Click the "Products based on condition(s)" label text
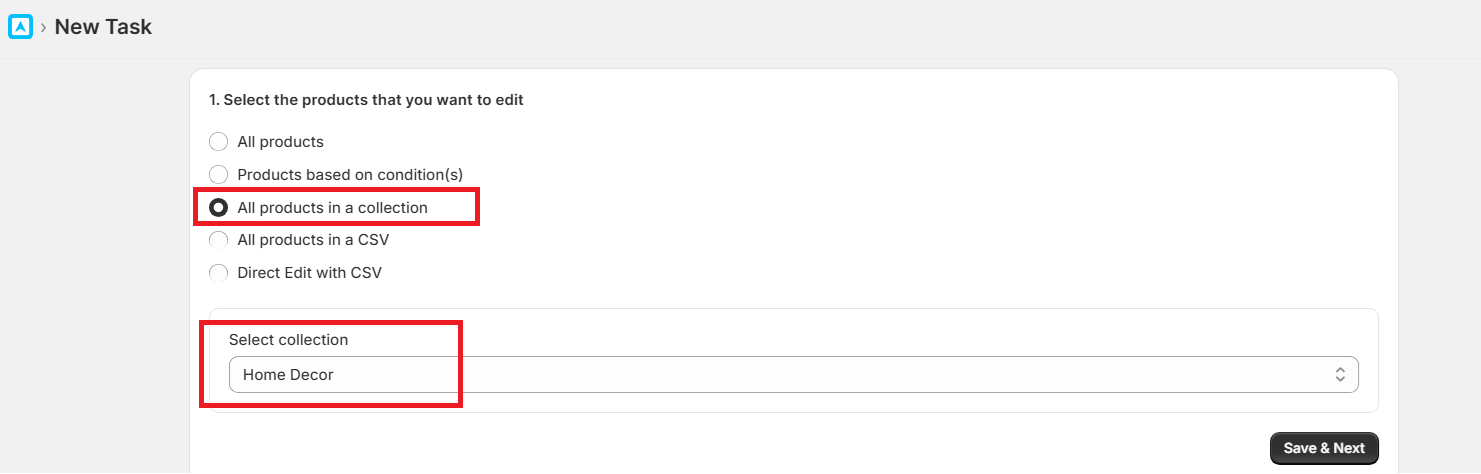Screen dimensions: 1481x474 pos(350,175)
